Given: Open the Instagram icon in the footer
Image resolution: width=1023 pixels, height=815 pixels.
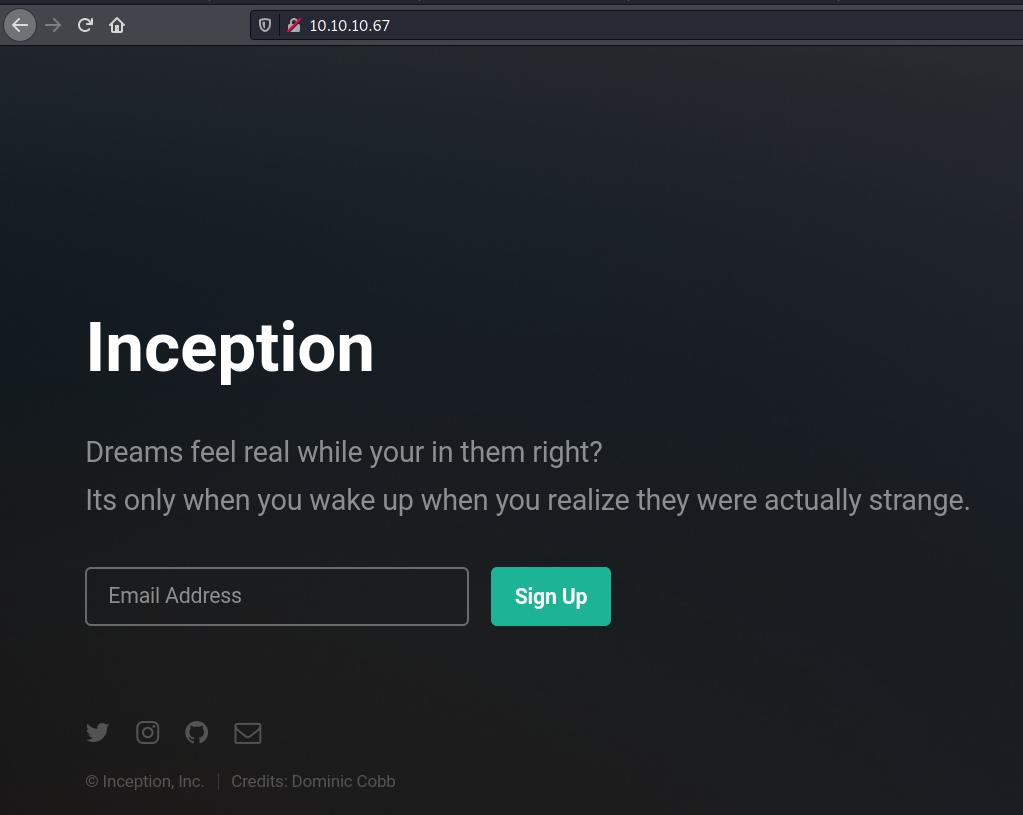Looking at the screenshot, I should pos(147,732).
